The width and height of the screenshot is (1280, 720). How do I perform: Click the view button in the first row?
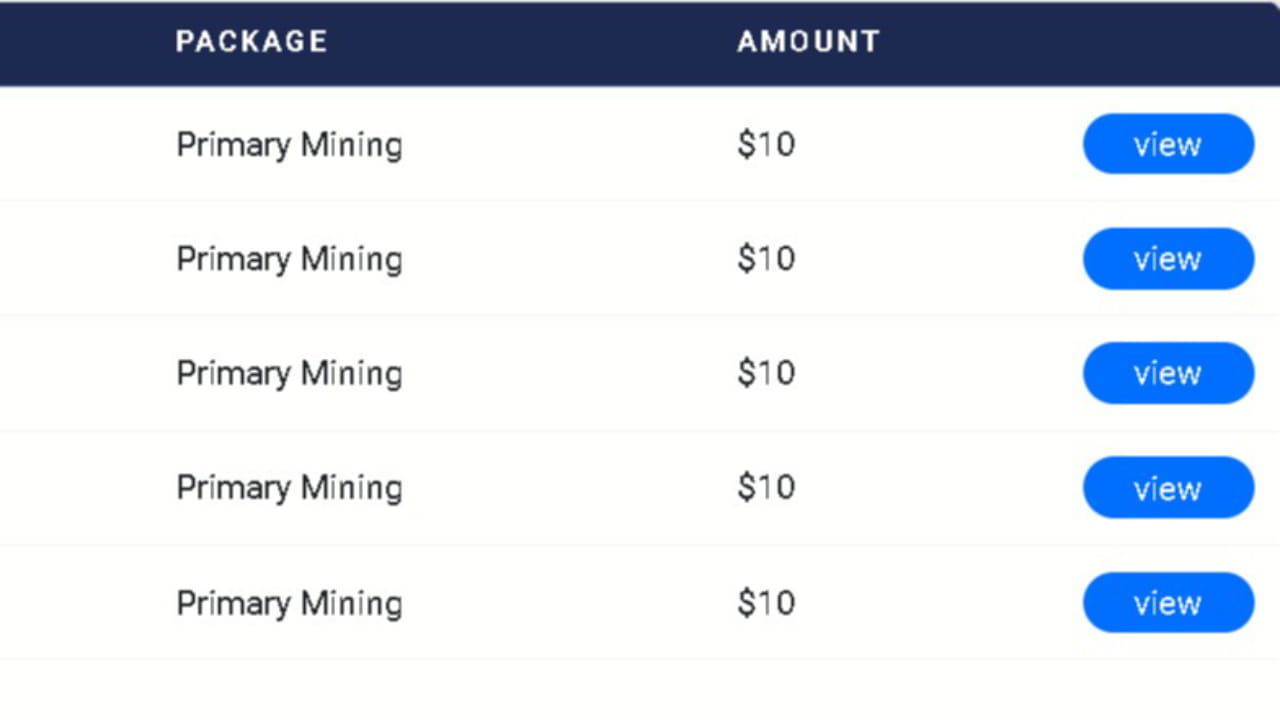click(x=1168, y=144)
